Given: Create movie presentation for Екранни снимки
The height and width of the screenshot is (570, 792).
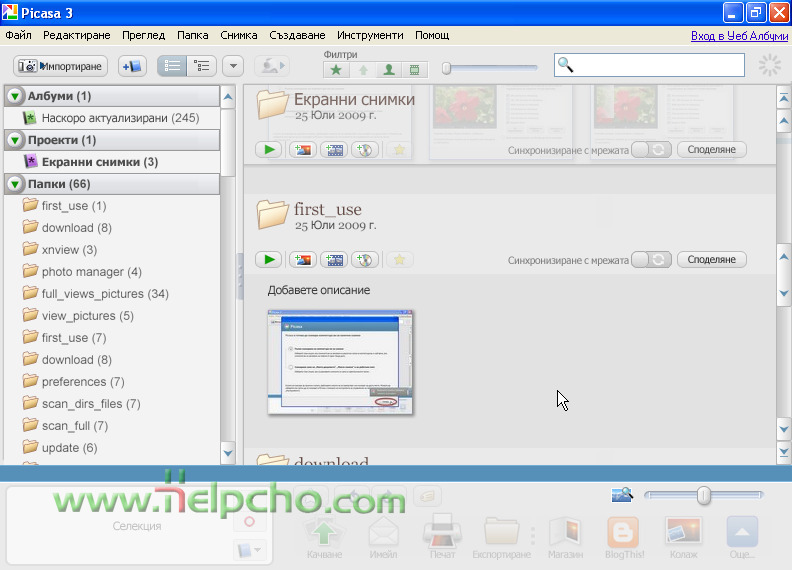Looking at the screenshot, I should [x=334, y=150].
